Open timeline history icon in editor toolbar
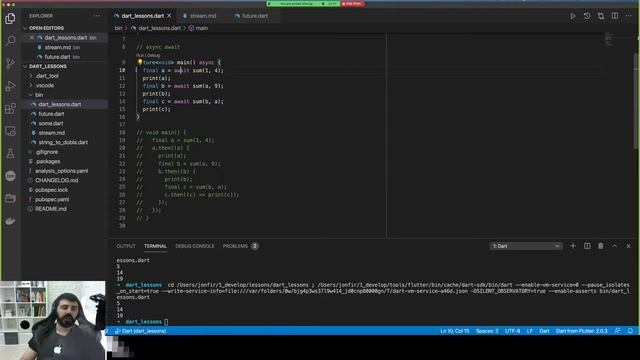This screenshot has width=640, height=360. [587, 16]
